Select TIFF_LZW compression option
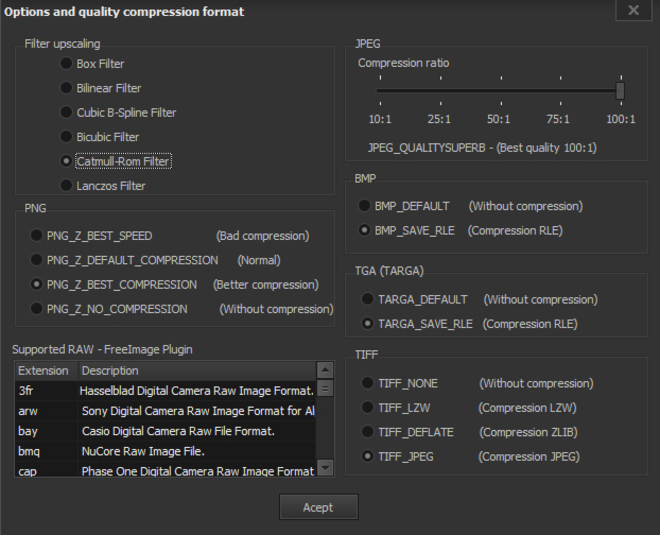 tap(367, 408)
